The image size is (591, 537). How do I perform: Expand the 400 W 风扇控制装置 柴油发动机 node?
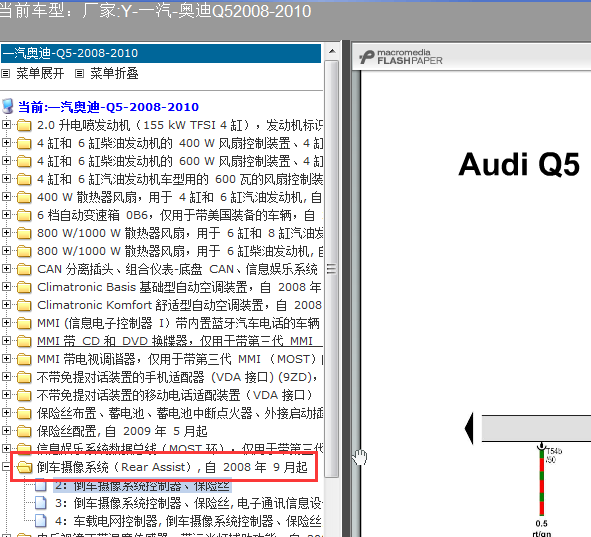point(6,142)
